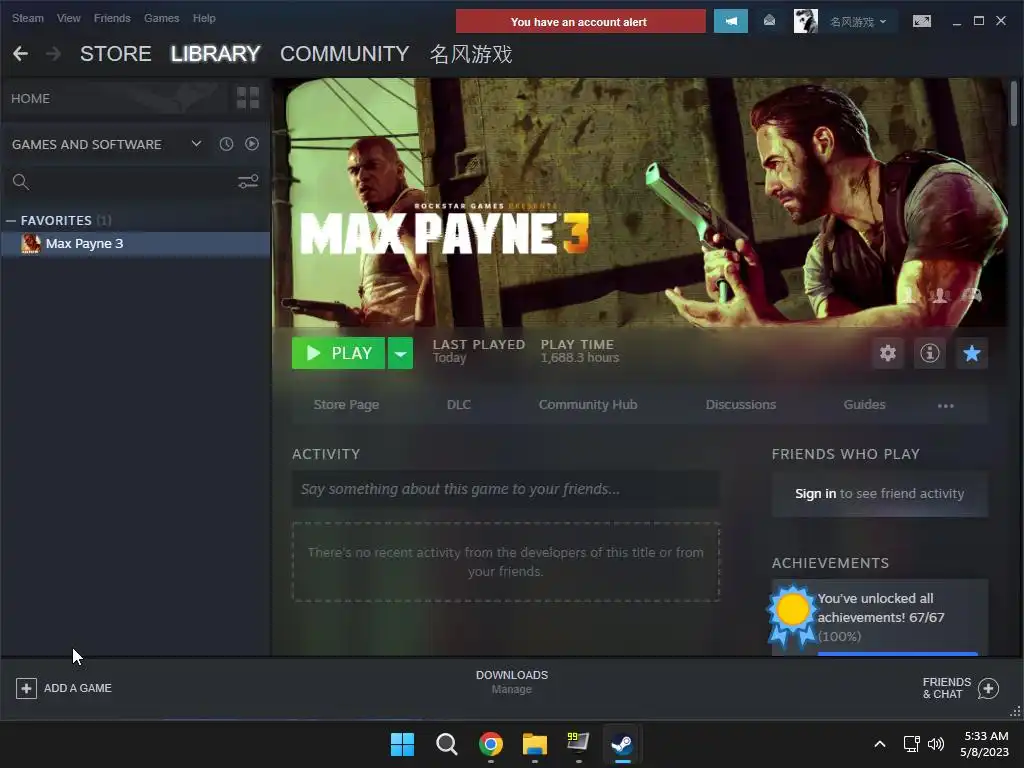Toggle the favorite star for Max Payne 3
The width and height of the screenshot is (1024, 768).
(972, 353)
